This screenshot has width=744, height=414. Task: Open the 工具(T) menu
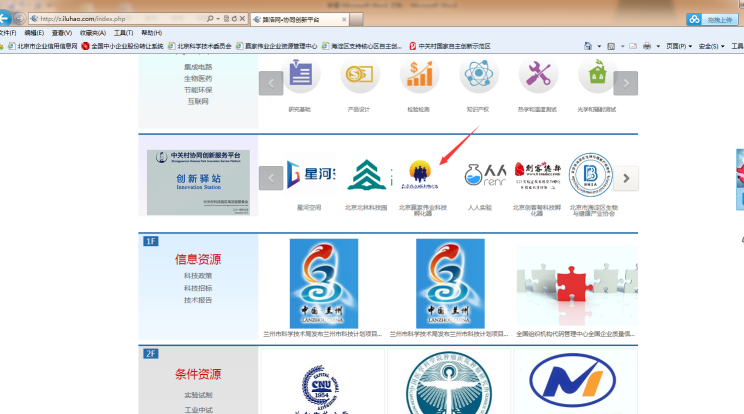tap(123, 33)
